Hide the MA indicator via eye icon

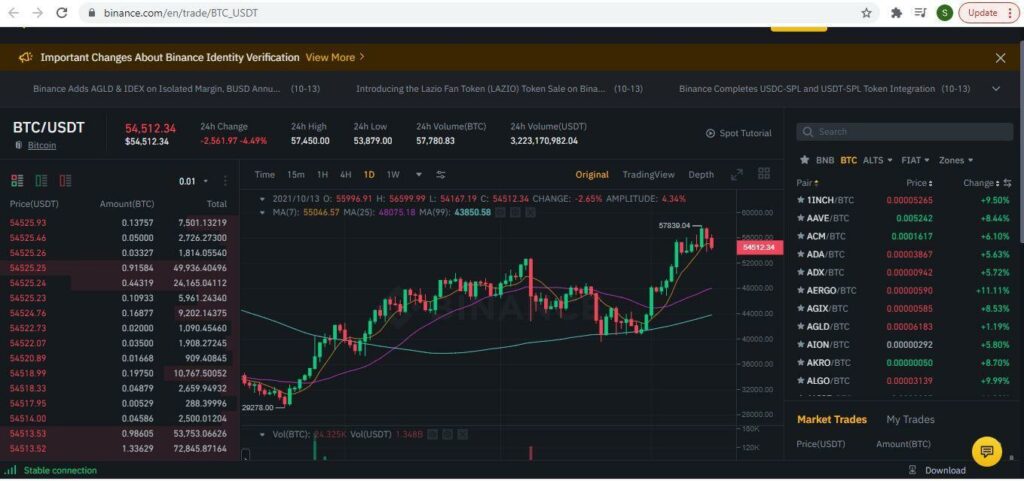pyautogui.click(x=500, y=212)
